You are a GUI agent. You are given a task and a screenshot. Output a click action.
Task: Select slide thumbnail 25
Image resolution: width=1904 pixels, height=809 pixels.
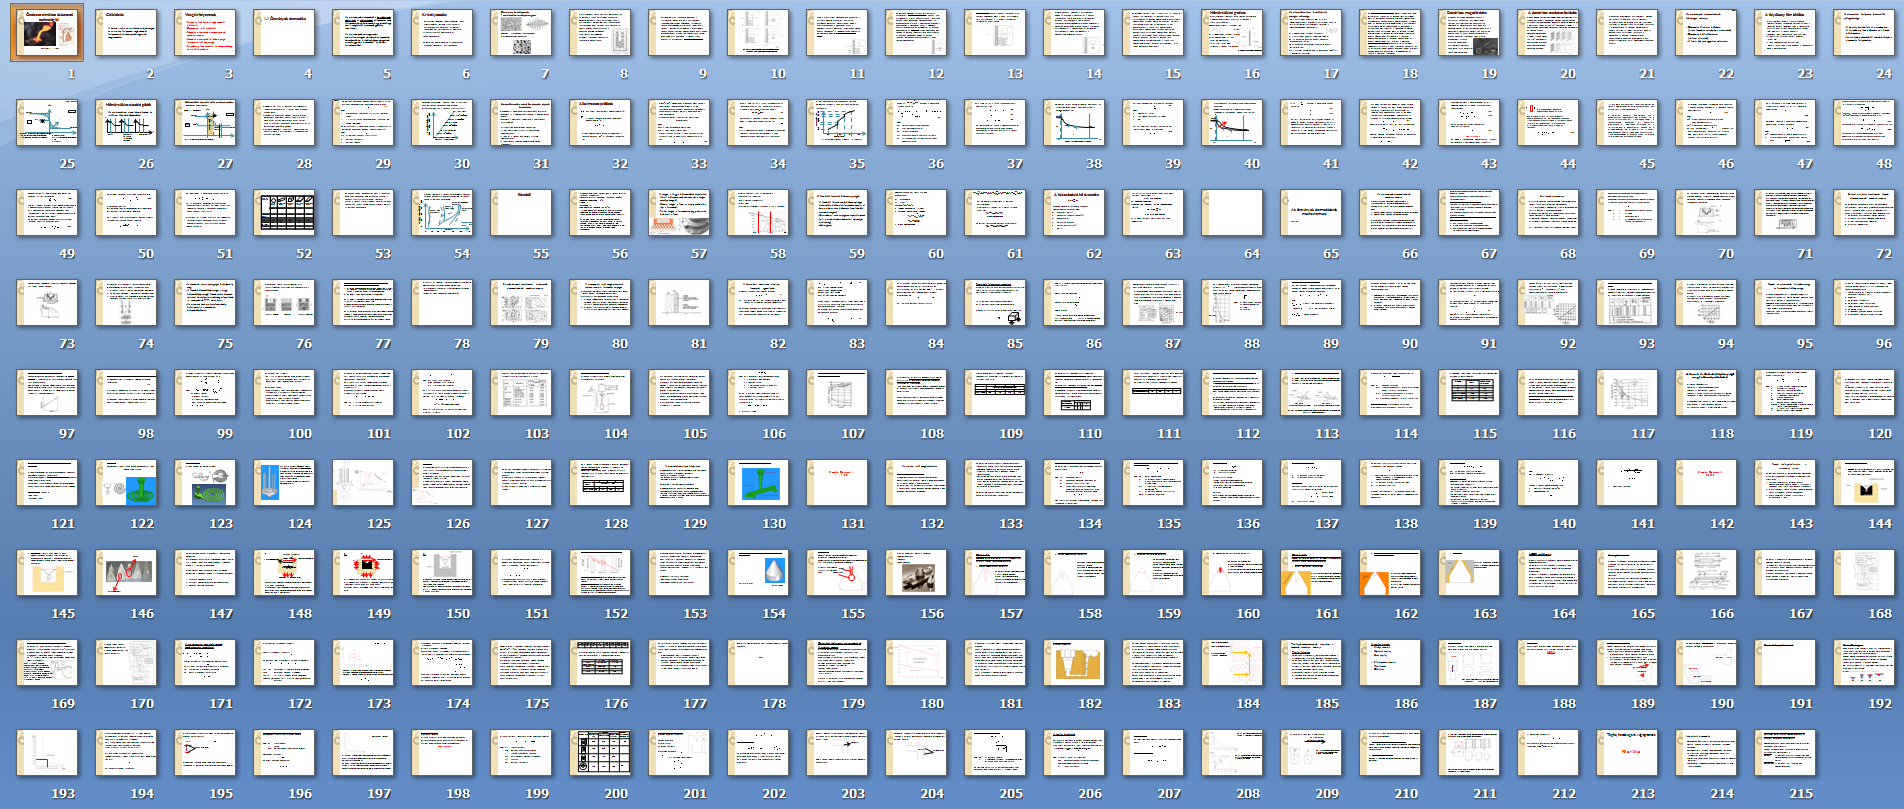tap(47, 123)
